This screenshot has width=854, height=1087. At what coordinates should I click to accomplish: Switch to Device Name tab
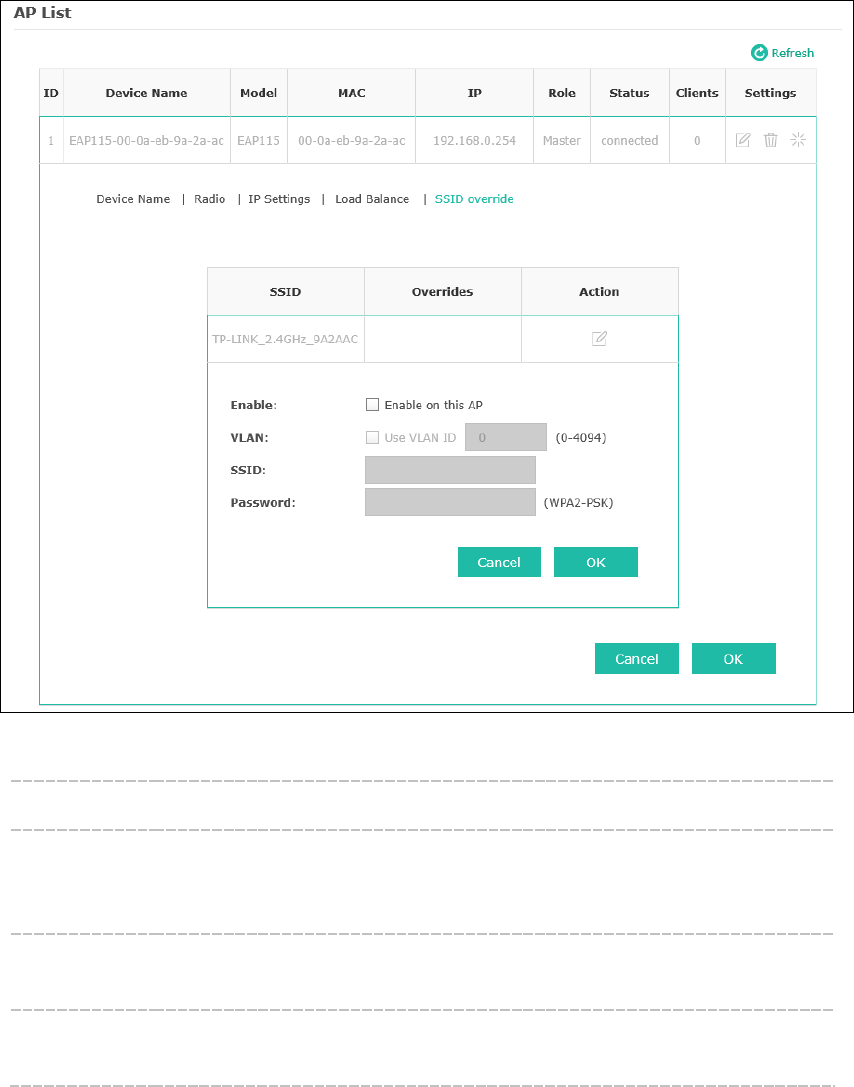coord(133,199)
